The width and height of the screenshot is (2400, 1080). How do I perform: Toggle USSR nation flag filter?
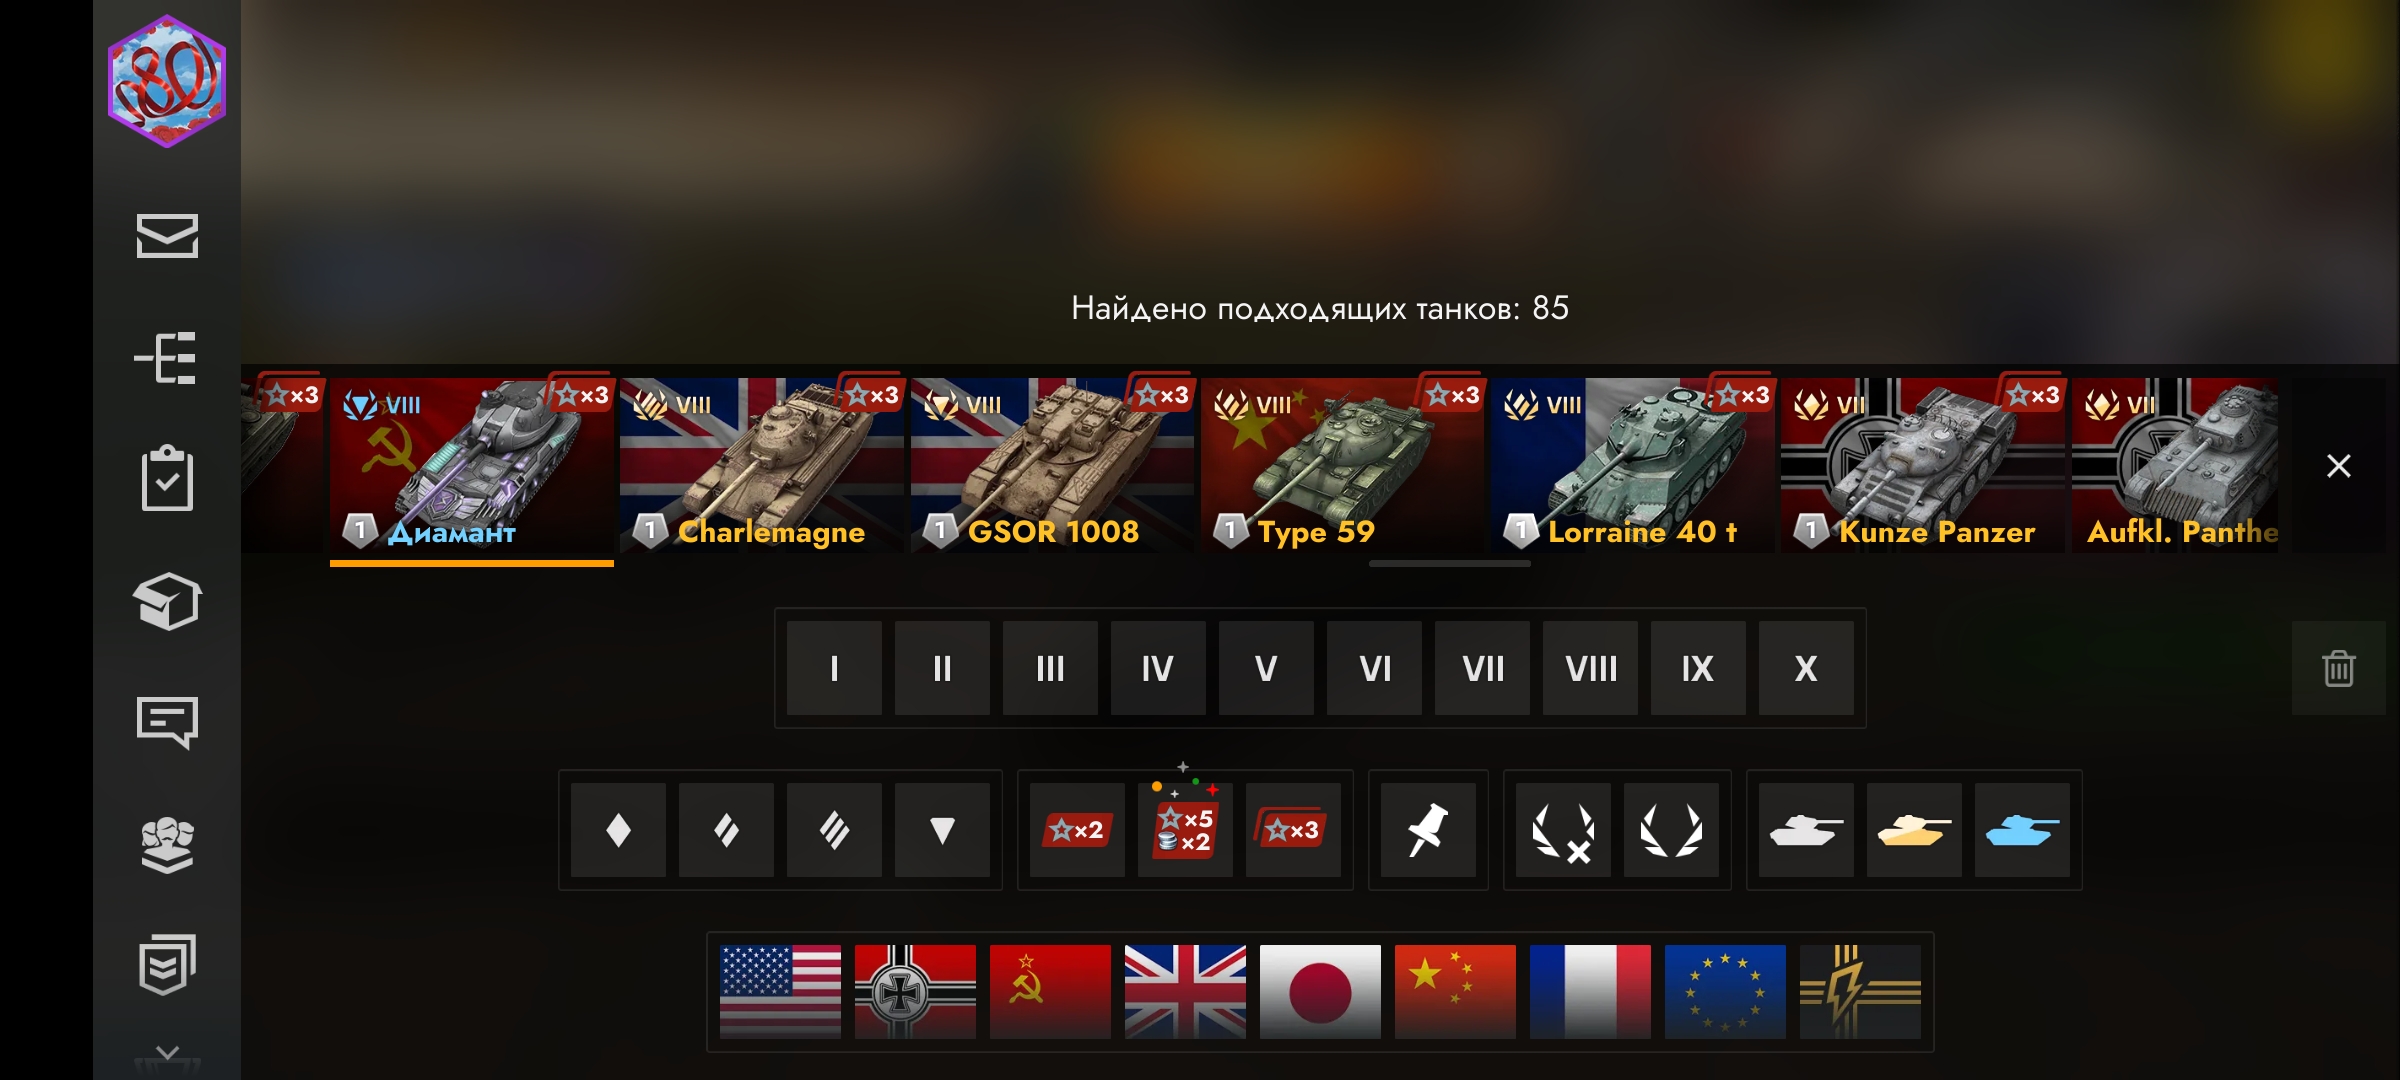pos(1050,992)
